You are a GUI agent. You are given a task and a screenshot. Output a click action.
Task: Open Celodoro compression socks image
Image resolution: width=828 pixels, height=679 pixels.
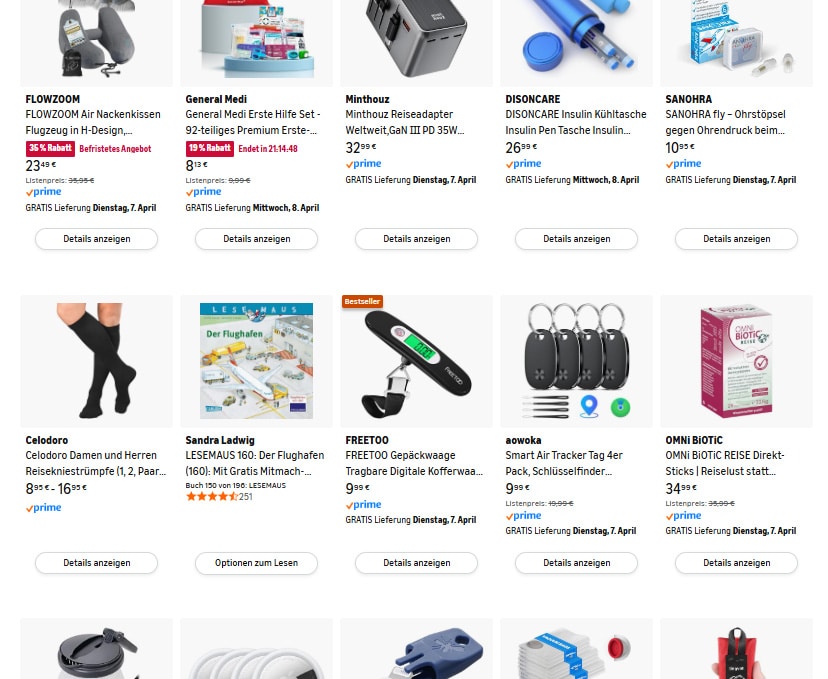tap(97, 361)
